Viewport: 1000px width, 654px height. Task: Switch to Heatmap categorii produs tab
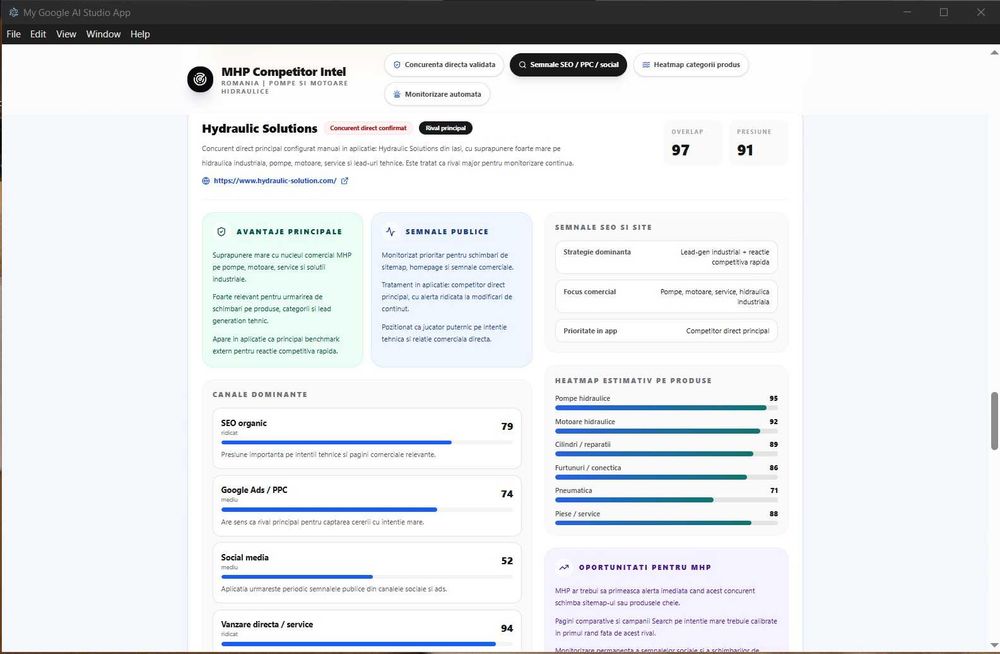691,64
